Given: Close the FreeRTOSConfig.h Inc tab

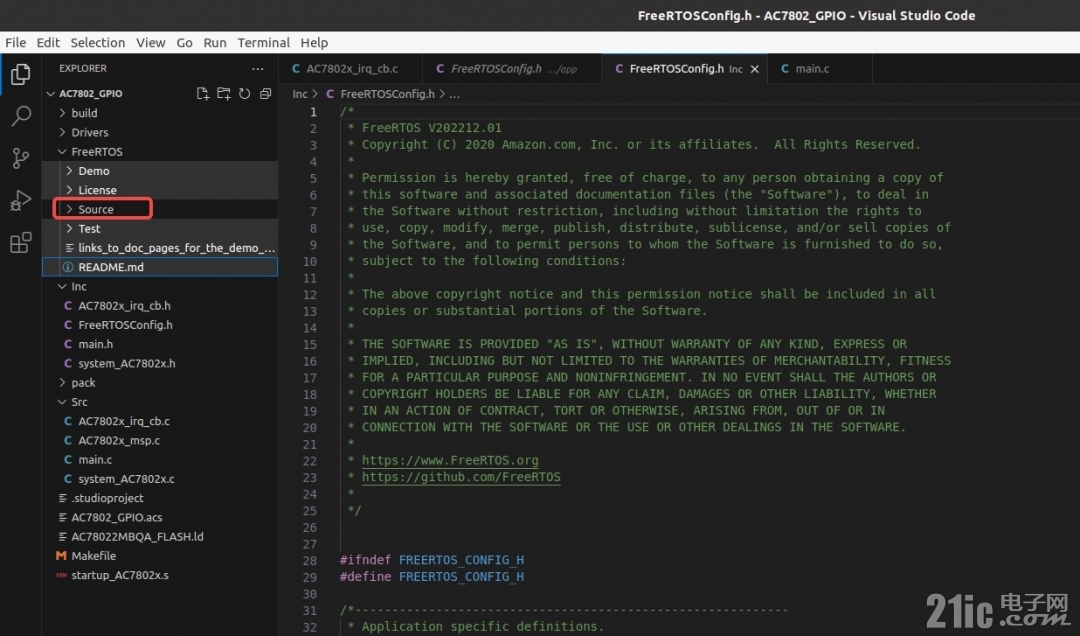Looking at the screenshot, I should tap(755, 69).
